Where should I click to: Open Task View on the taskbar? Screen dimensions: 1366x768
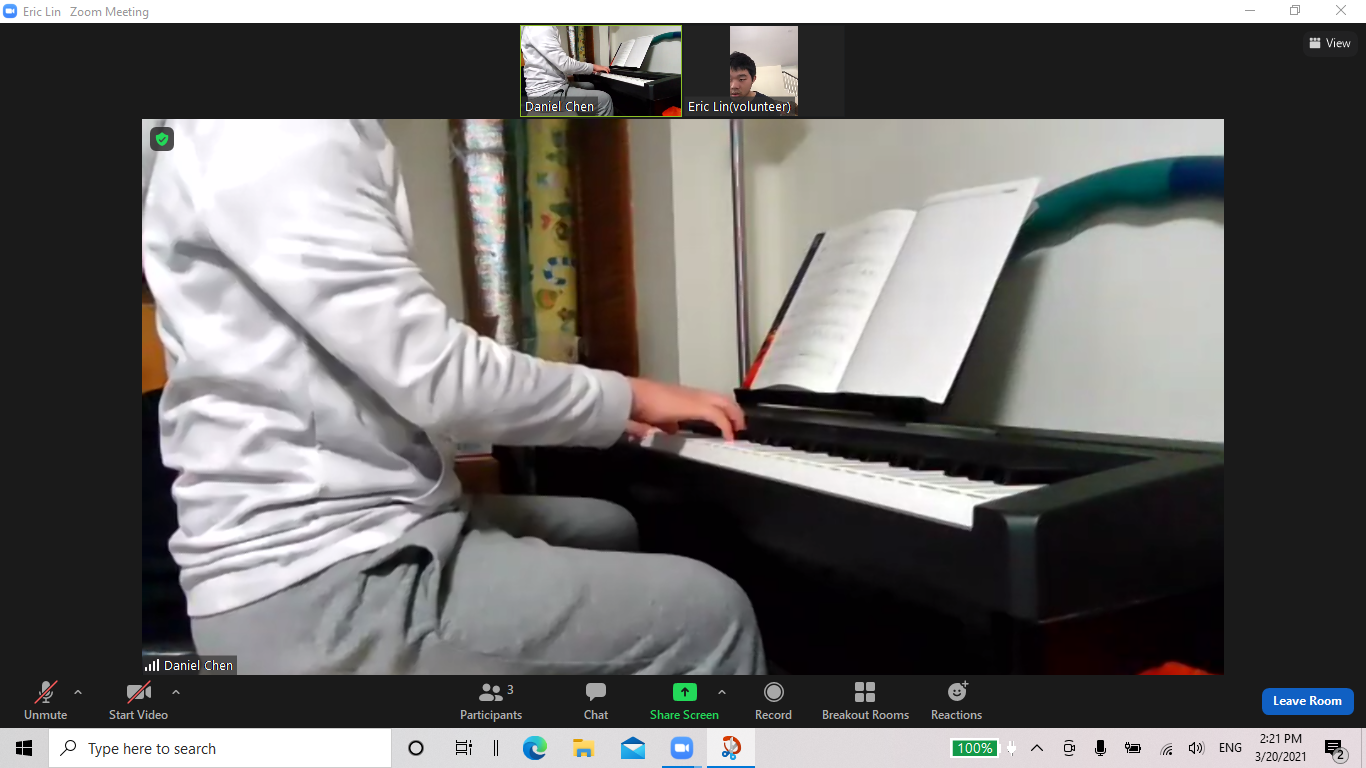pos(464,748)
